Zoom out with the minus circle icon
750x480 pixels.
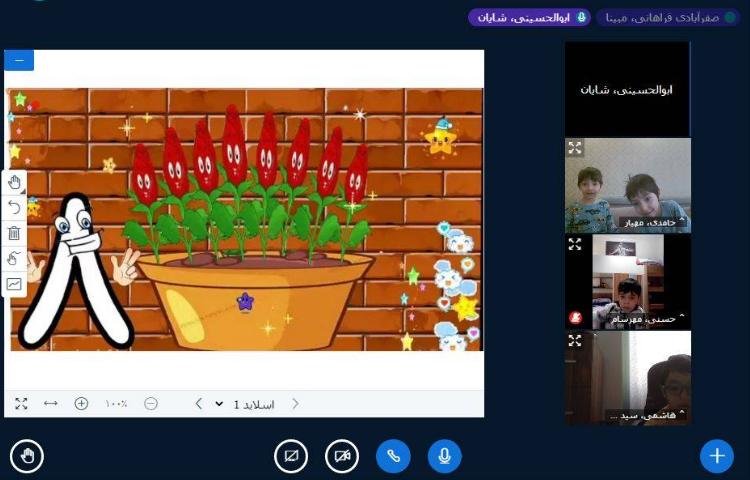point(151,404)
